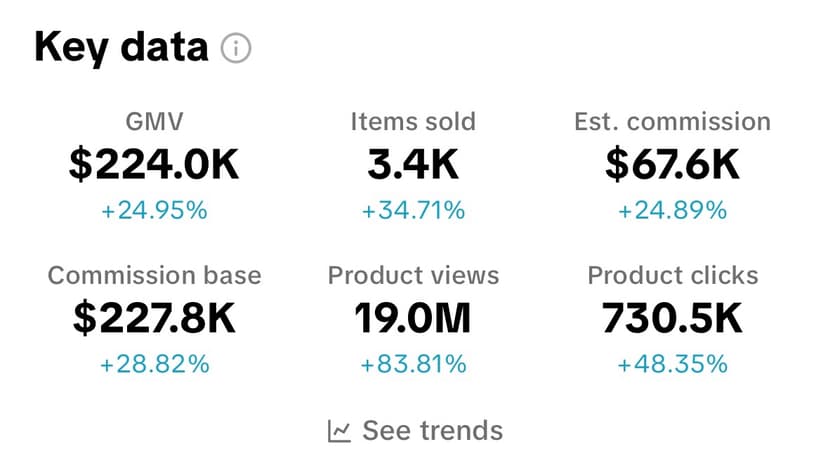Viewport: 828px width, 466px height.
Task: Click the 730.5K product clicks value
Action: (672, 318)
